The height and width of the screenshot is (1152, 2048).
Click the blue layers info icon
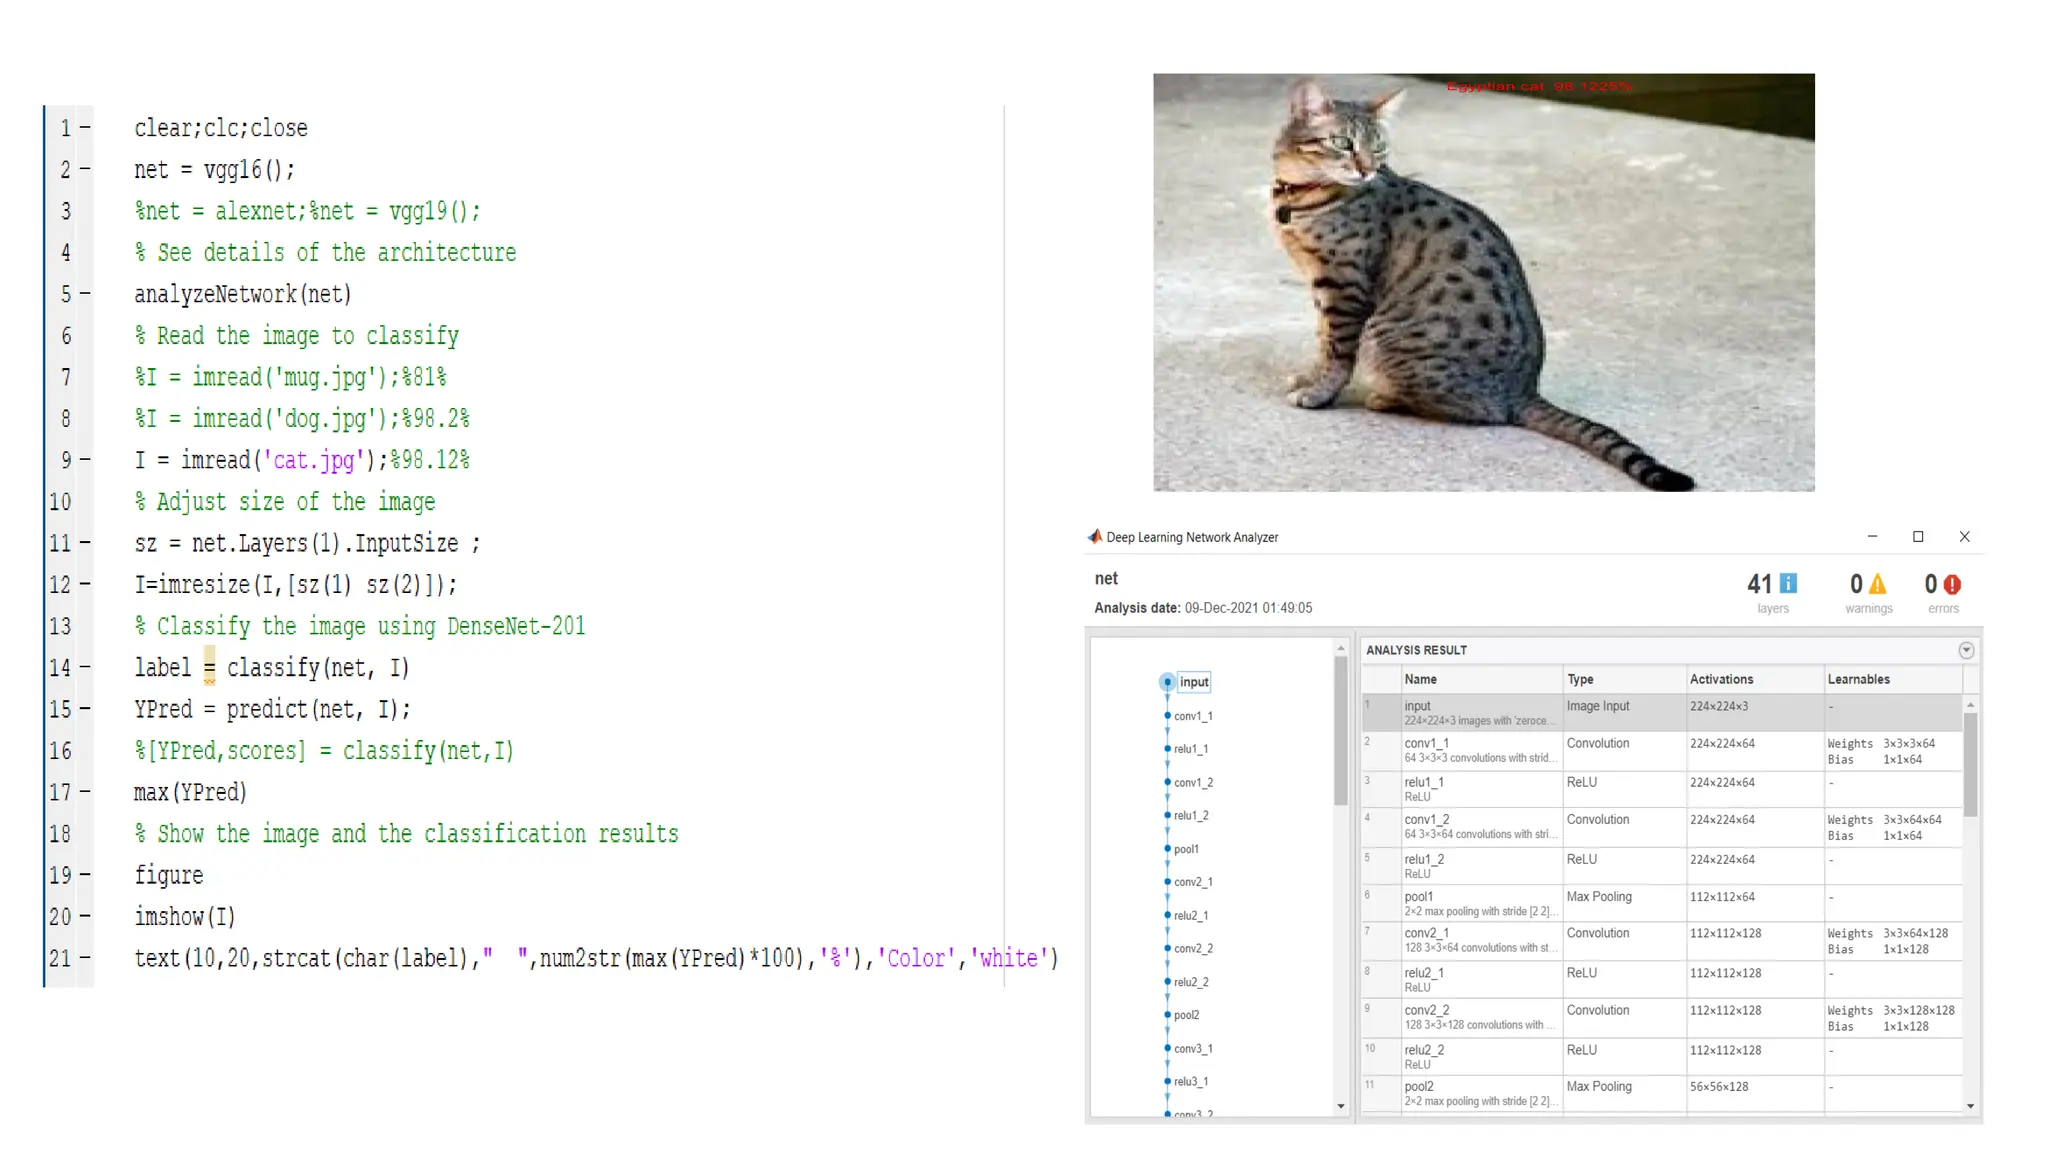[1789, 583]
